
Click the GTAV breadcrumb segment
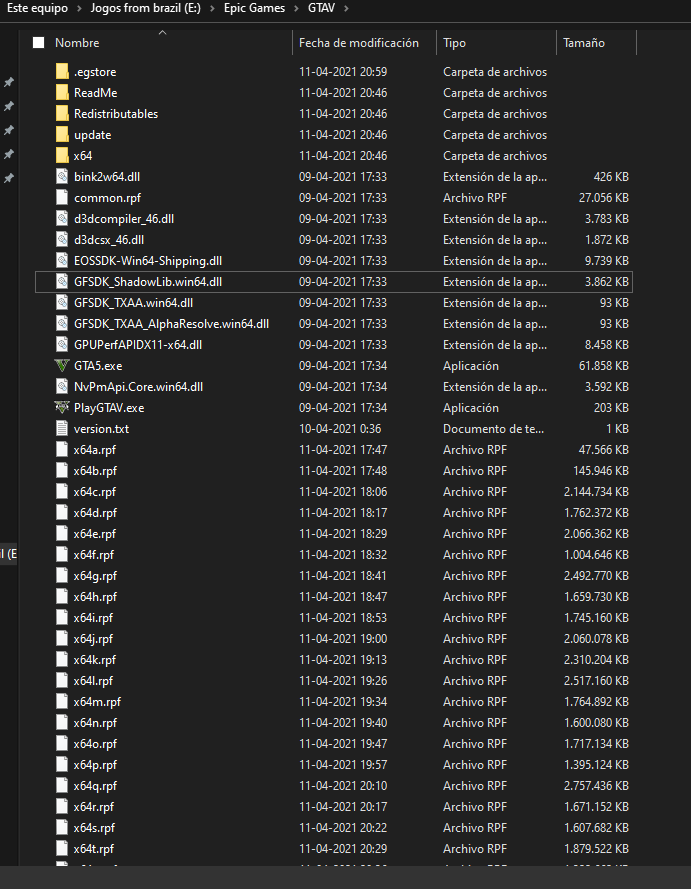click(321, 9)
